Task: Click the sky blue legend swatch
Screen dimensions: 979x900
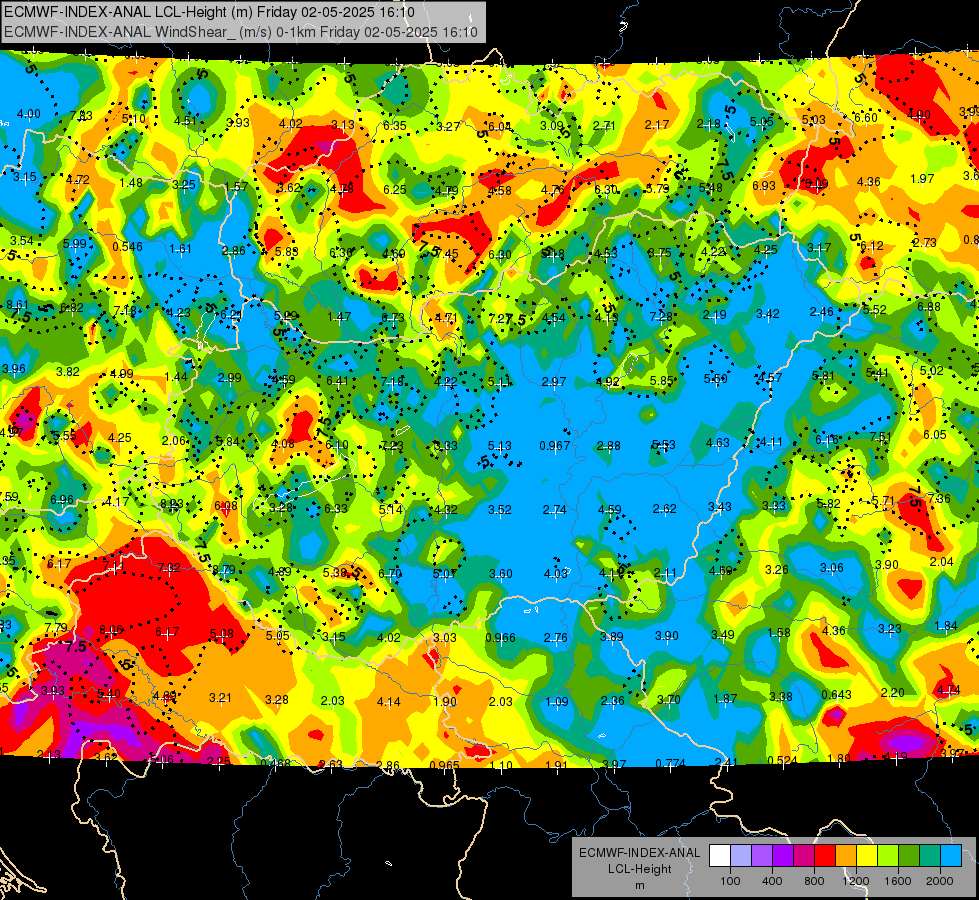Action: 950,856
